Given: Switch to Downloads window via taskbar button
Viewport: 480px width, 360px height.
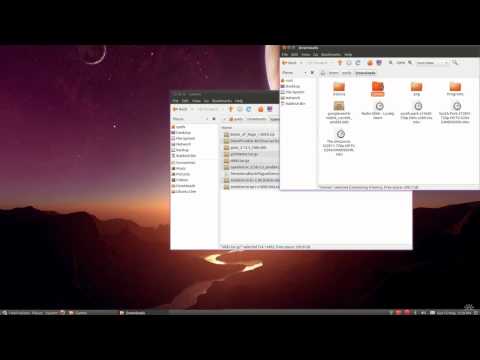Looking at the screenshot, I should [x=144, y=313].
